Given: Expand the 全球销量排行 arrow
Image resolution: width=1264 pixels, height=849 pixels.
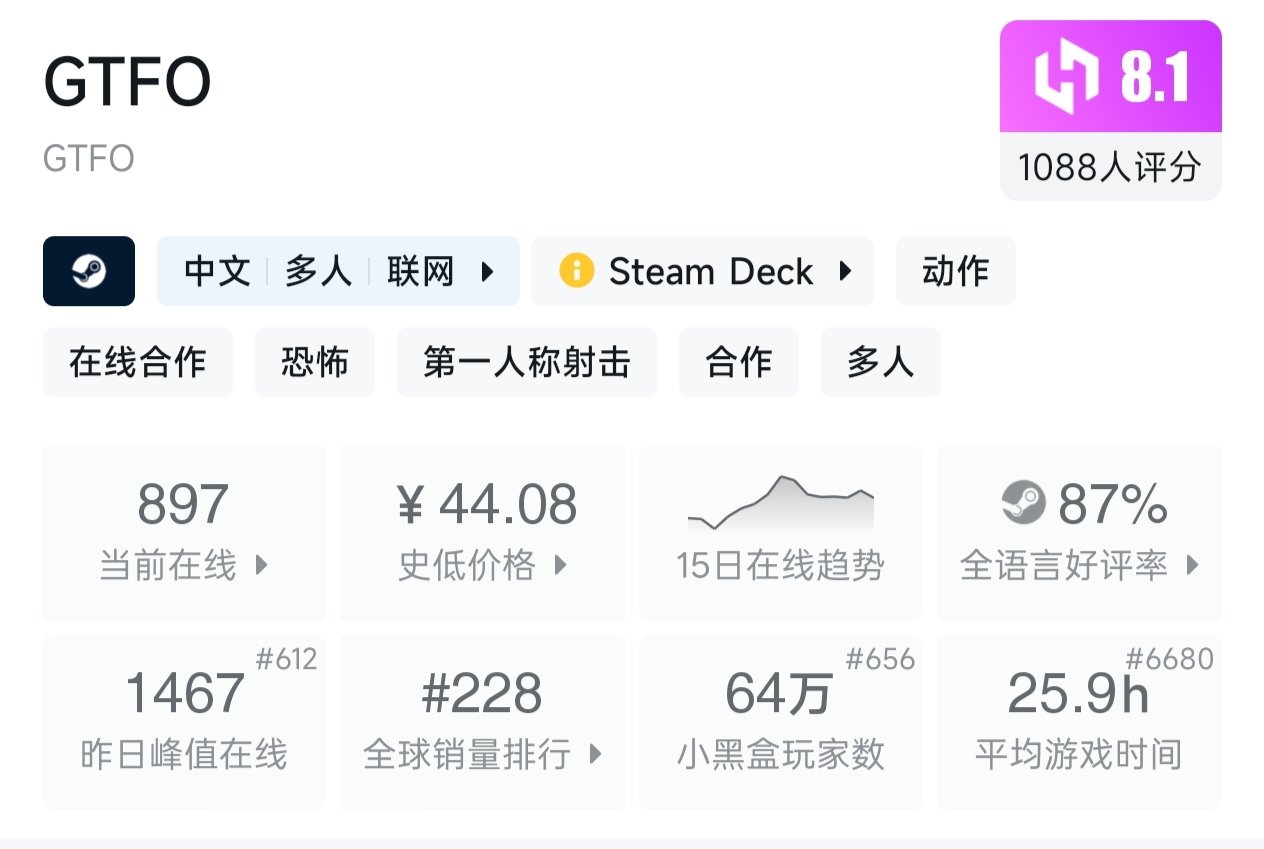Looking at the screenshot, I should coord(596,754).
